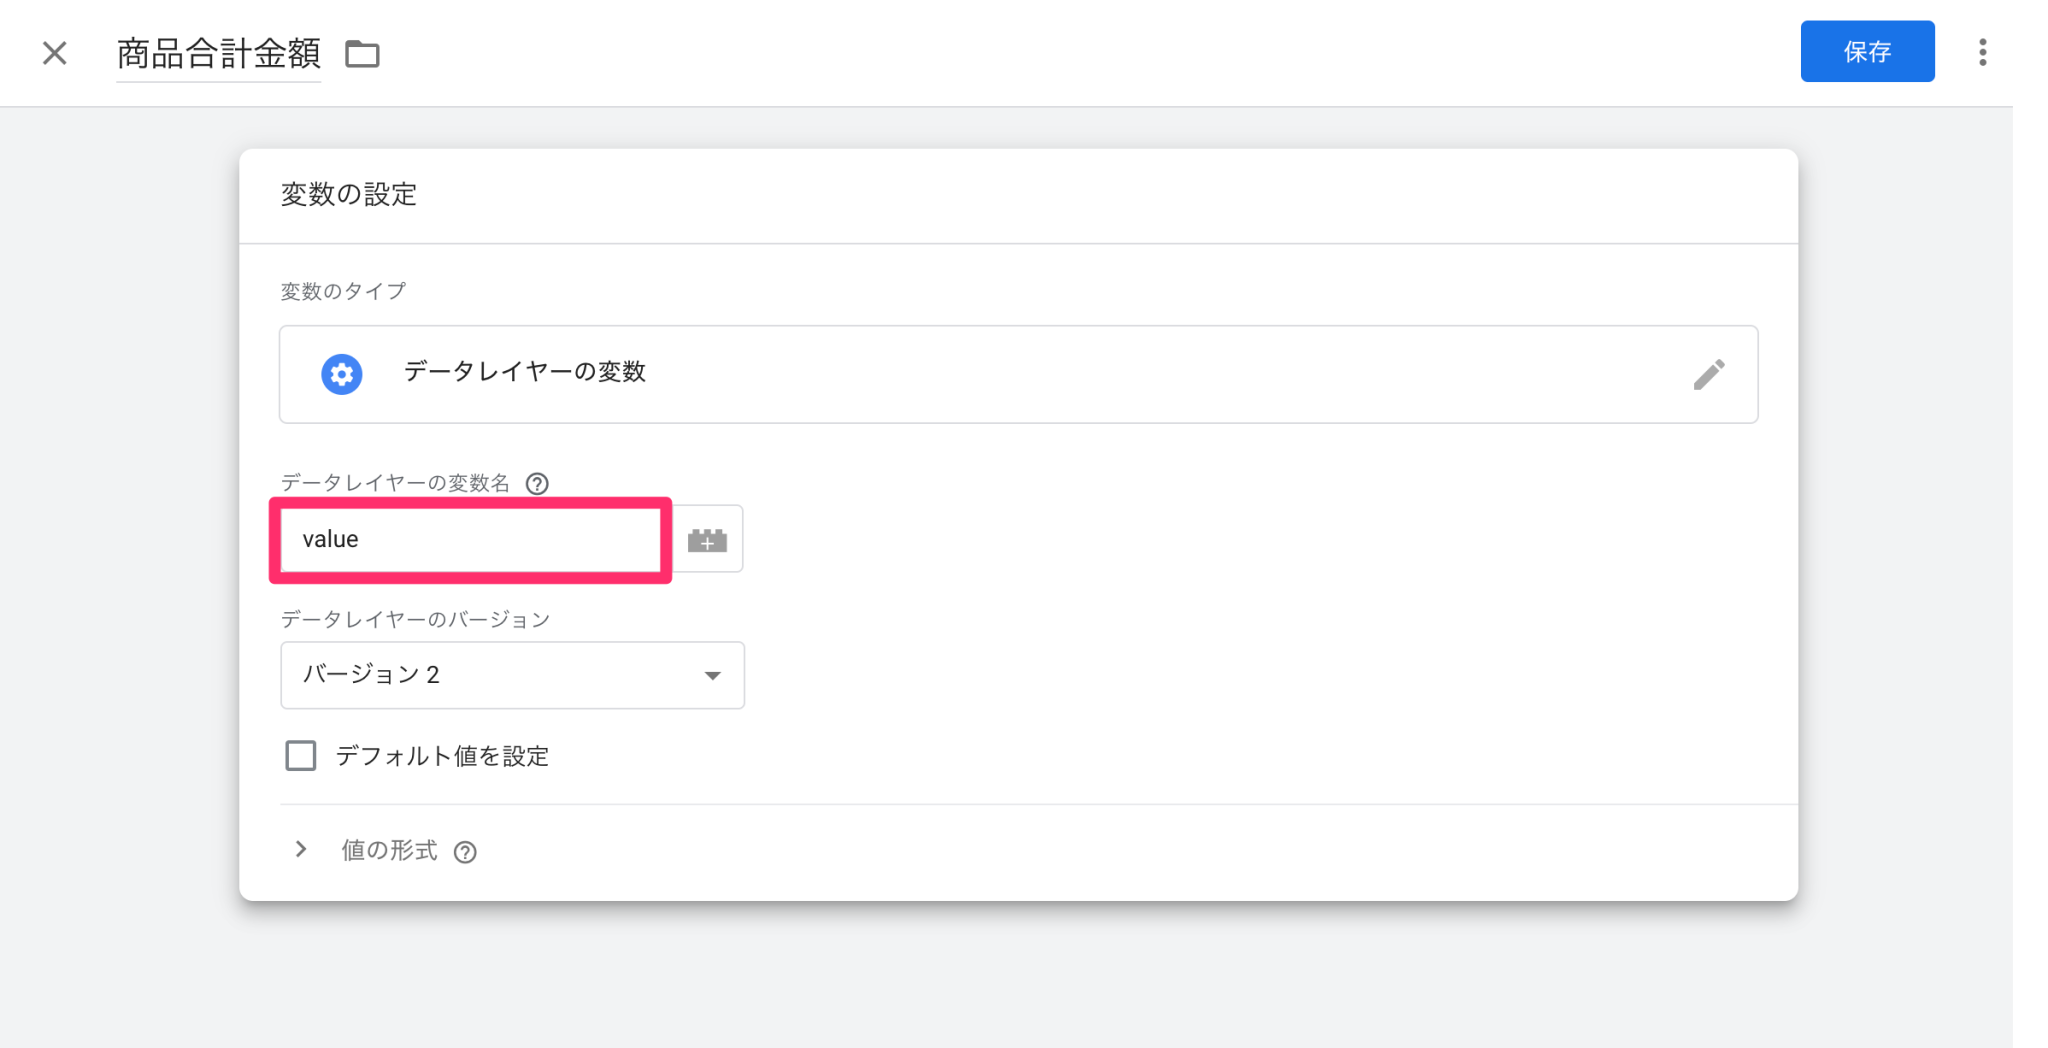
Task: Click the 値の形式 section label
Action: coord(388,851)
